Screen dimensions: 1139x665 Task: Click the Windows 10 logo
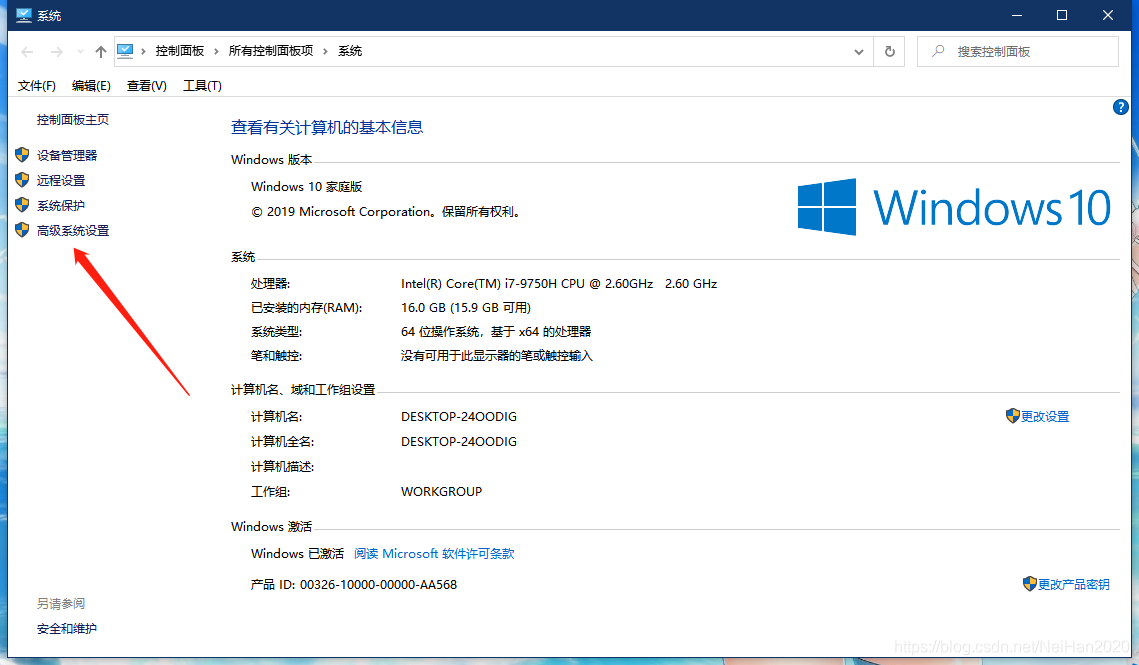[x=954, y=207]
